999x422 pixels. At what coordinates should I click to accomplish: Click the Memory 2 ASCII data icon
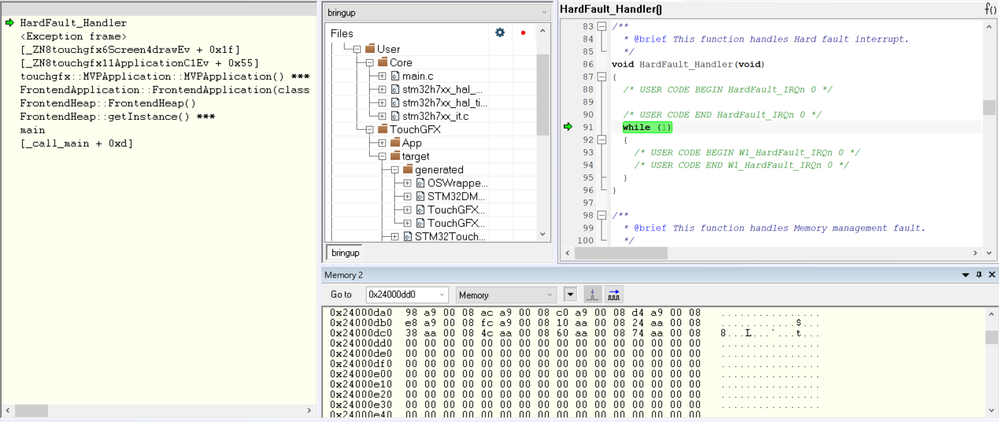(613, 295)
